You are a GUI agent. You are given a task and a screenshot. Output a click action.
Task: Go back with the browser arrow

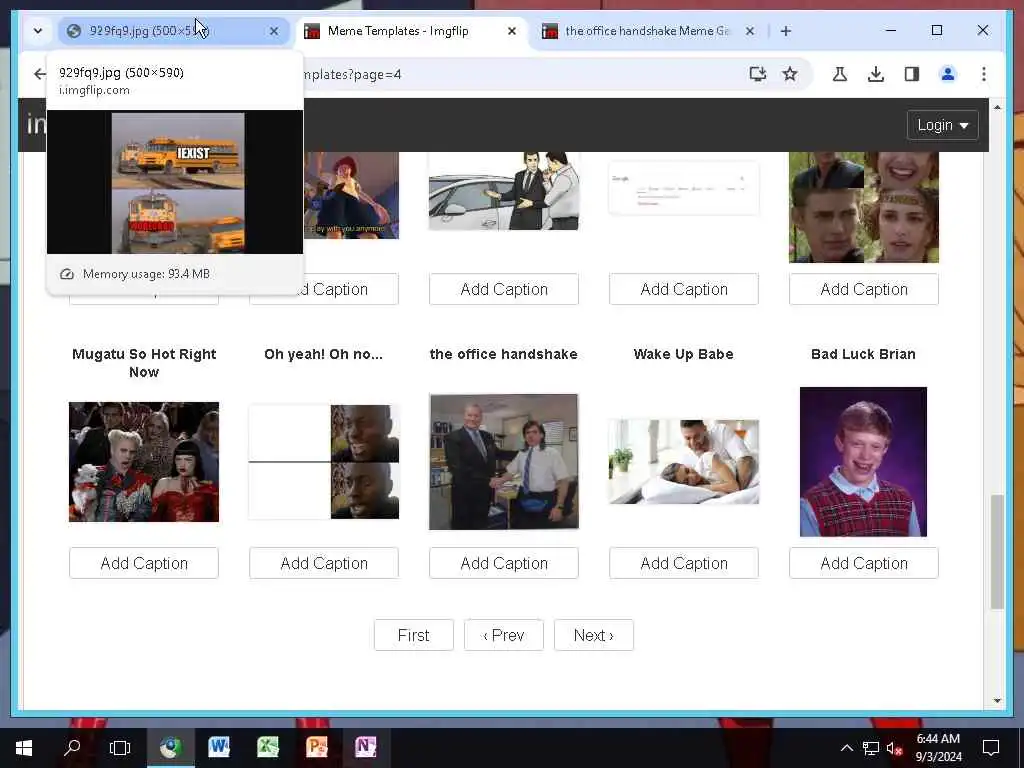(40, 74)
